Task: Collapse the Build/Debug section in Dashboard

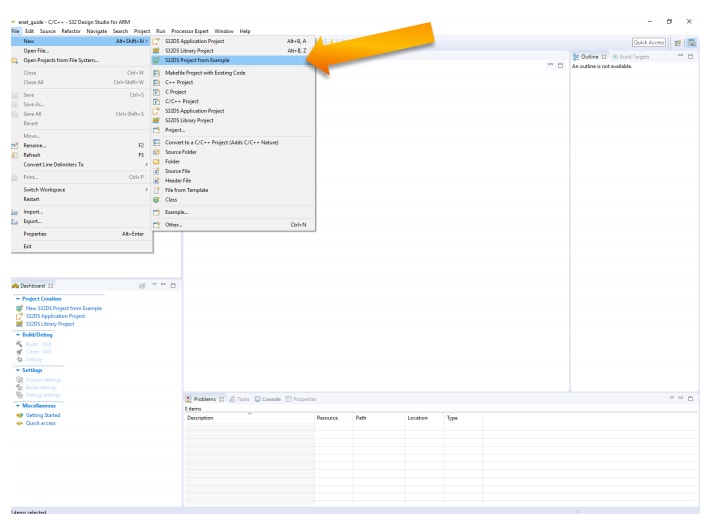Action: pos(15,335)
